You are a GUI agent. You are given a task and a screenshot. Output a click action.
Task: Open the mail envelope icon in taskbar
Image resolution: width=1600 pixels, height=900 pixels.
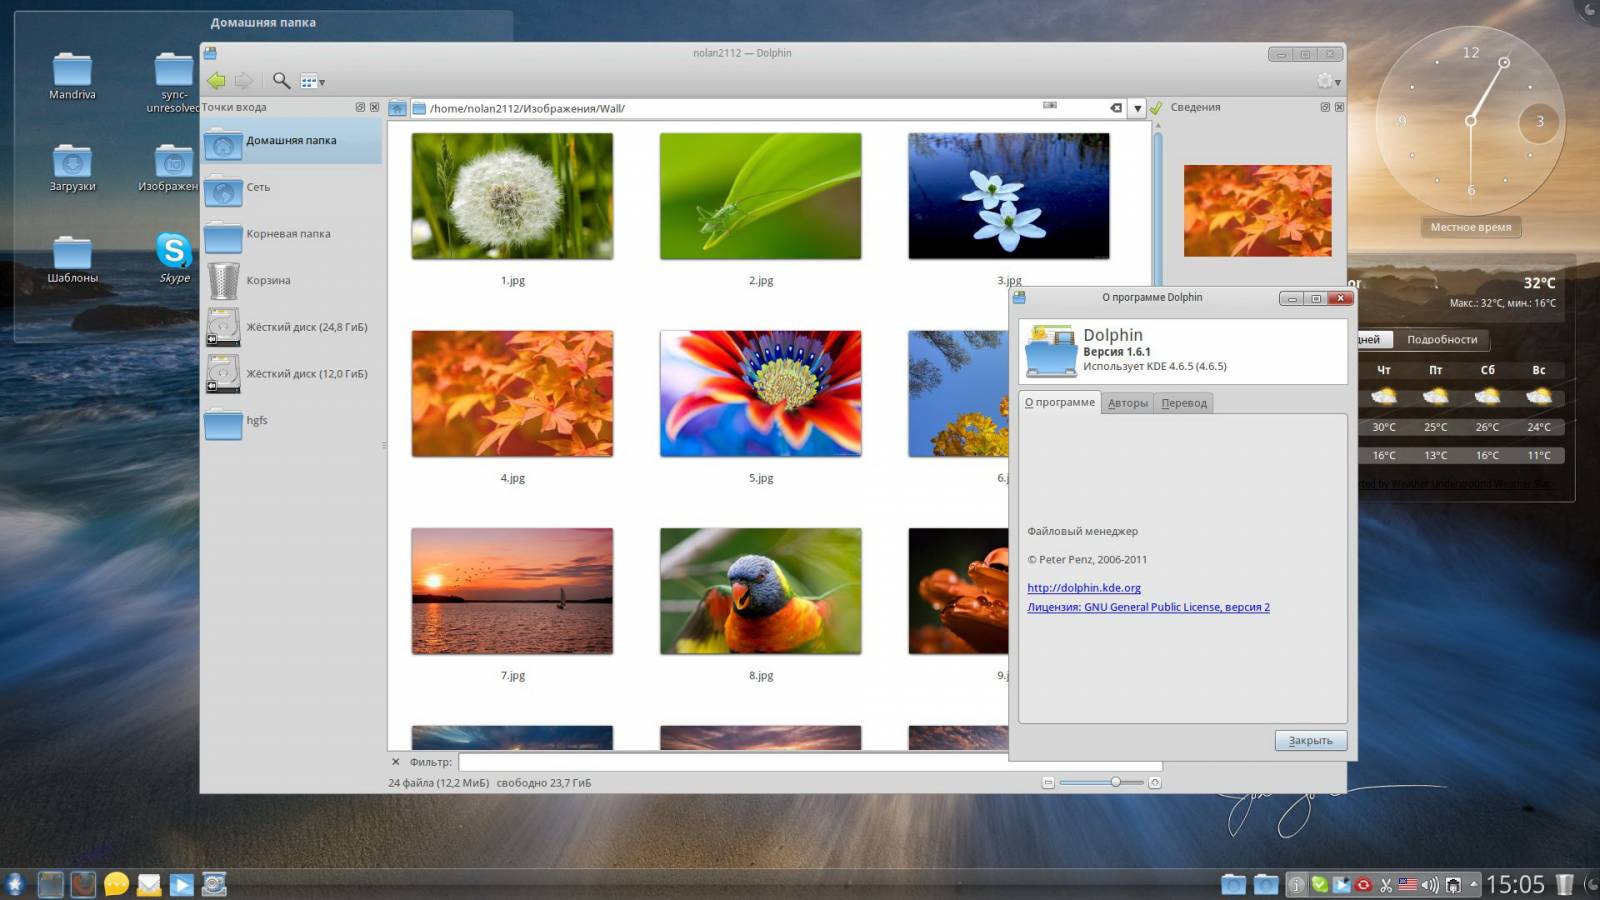tap(149, 884)
